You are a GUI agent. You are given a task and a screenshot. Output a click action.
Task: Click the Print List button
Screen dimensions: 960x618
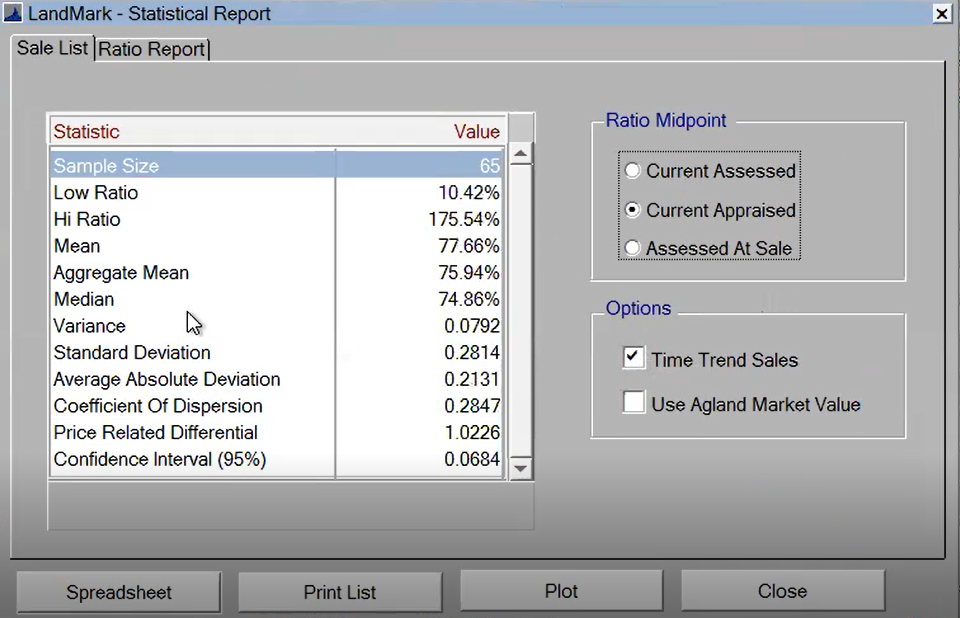339,591
